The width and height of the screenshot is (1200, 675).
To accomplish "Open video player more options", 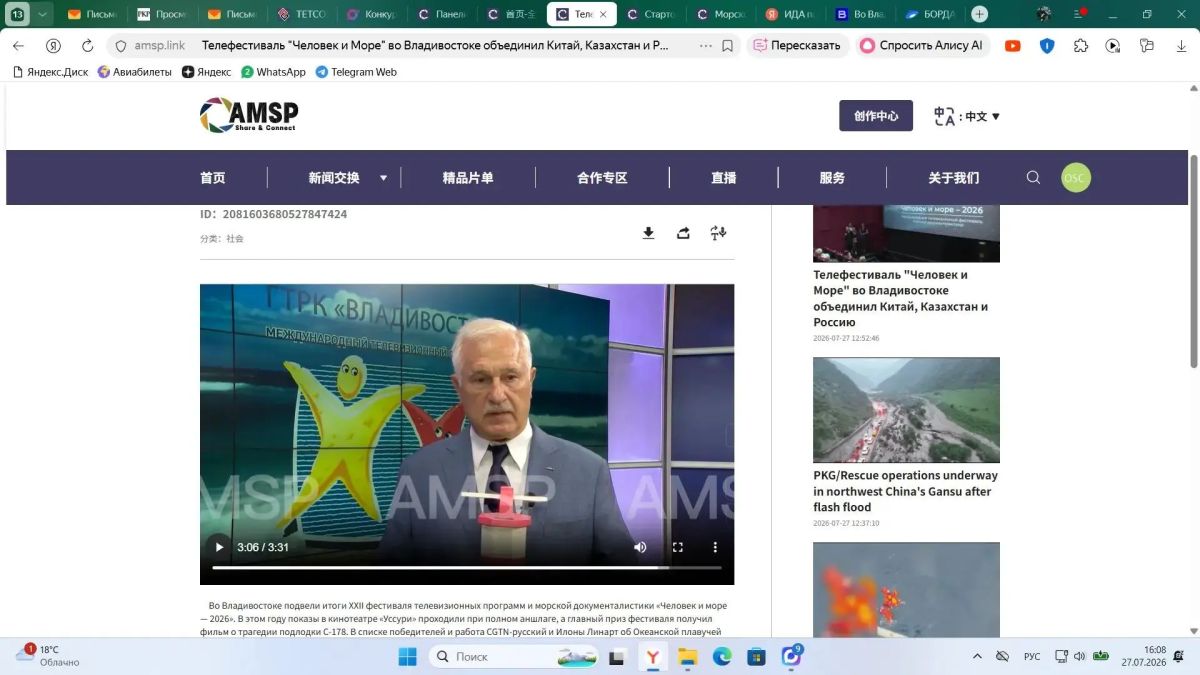I will pos(714,547).
